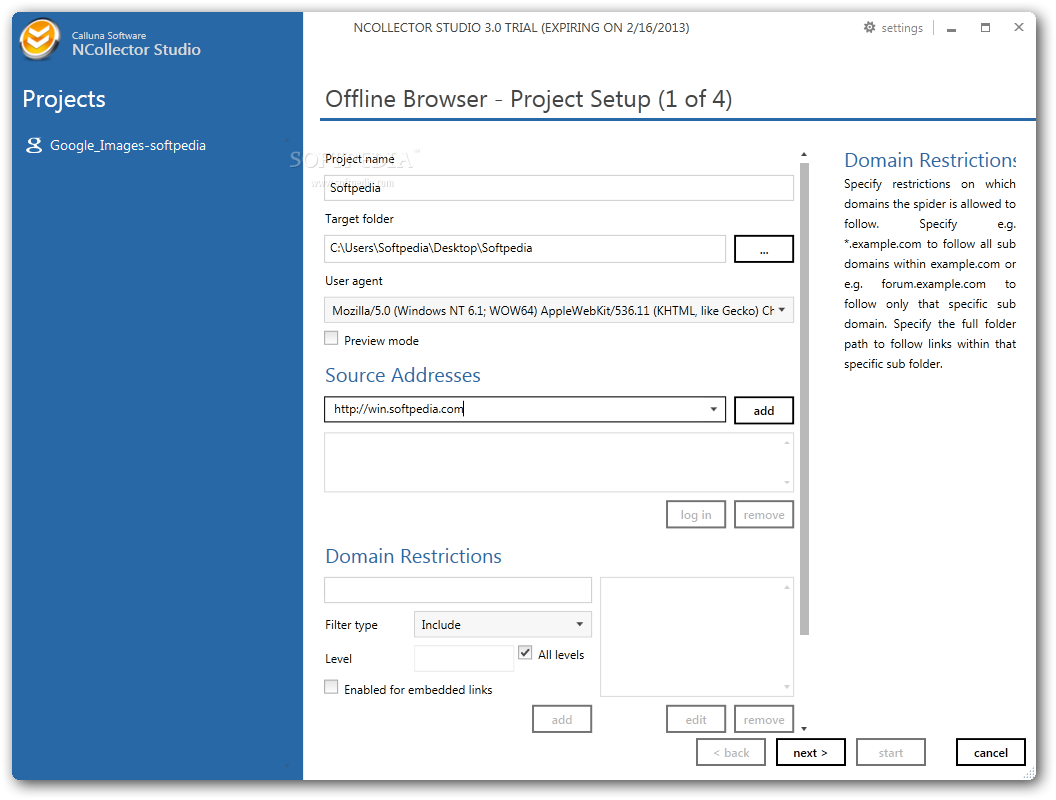This screenshot has height=800, width=1056.
Task: Add the source address to the list
Action: [764, 410]
